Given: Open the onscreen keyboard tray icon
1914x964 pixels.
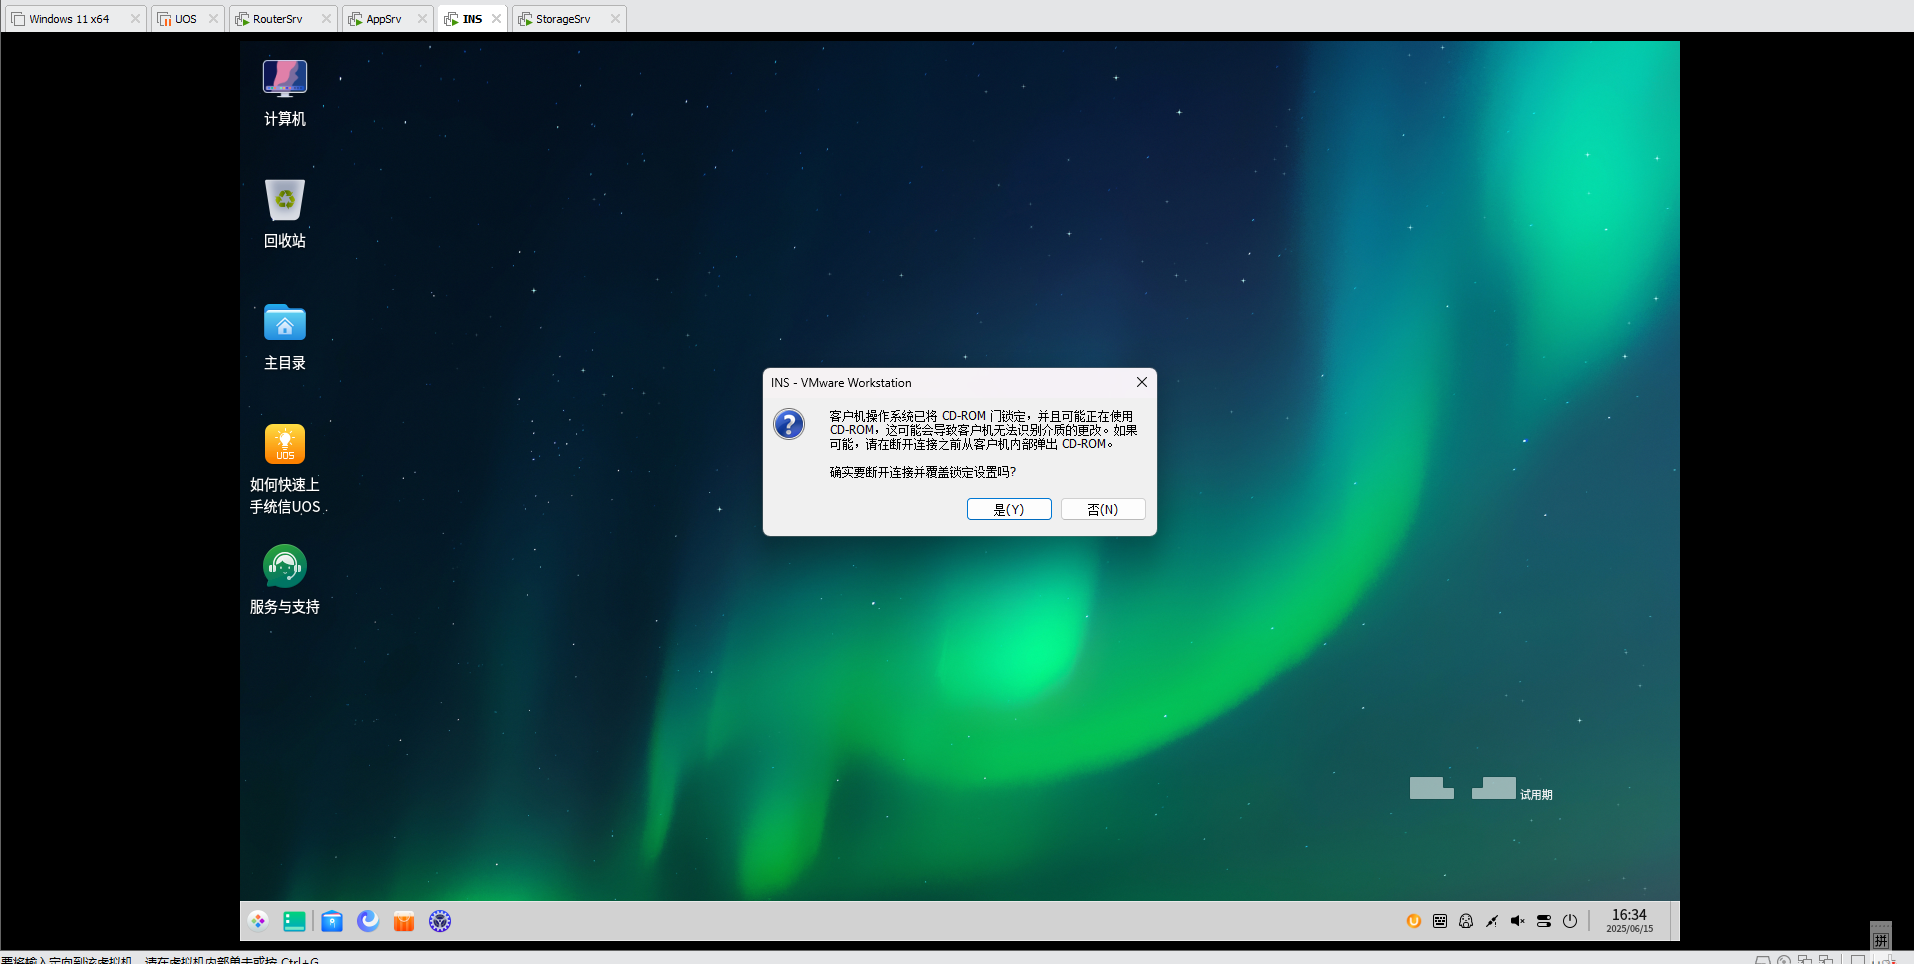Looking at the screenshot, I should coord(1440,921).
